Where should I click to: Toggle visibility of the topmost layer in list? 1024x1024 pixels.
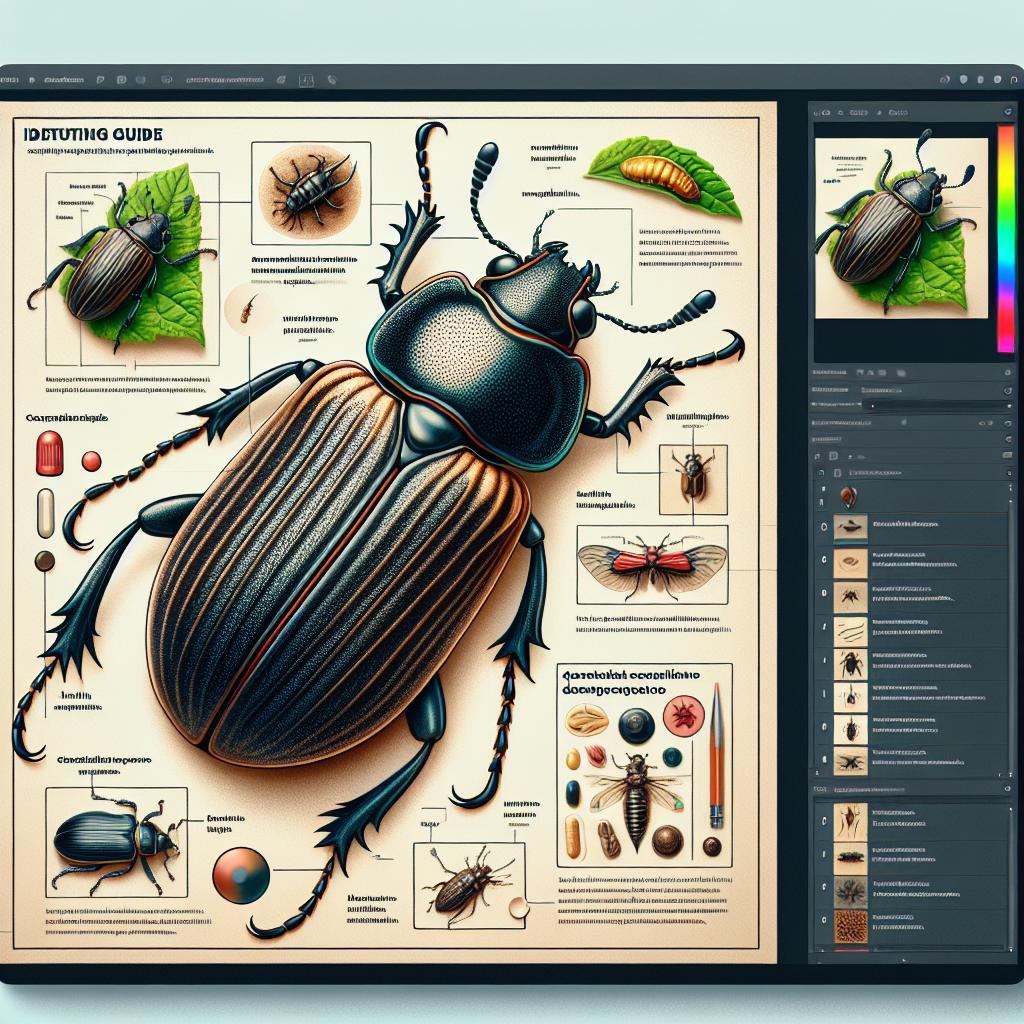tap(823, 529)
